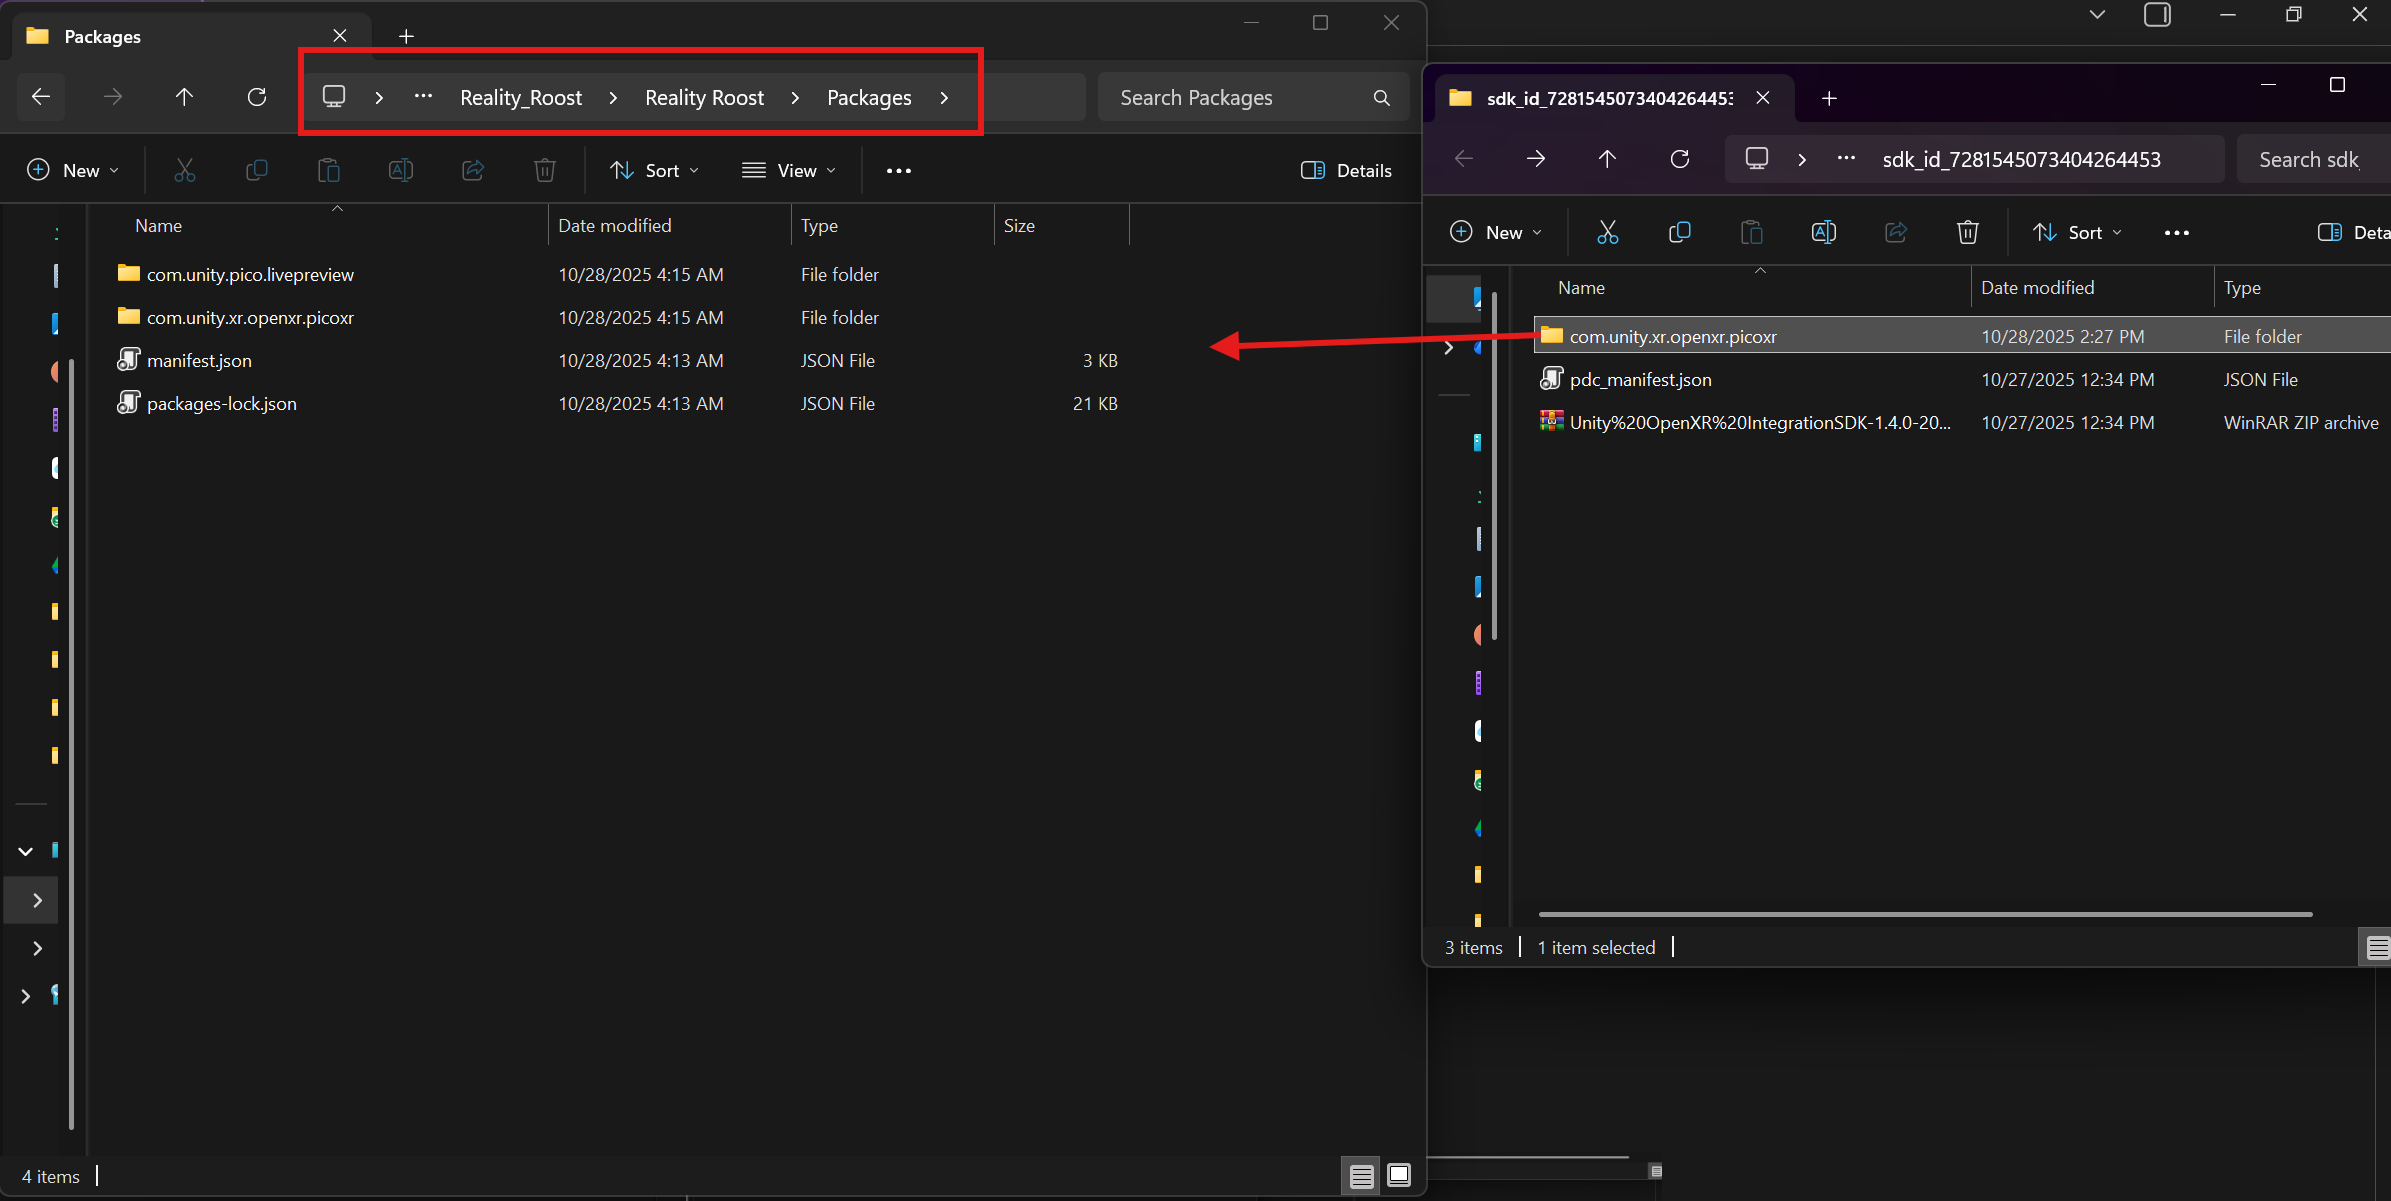Screen dimensions: 2391x1201
Task: Click Rename in the sdk_id window toolbar
Action: tap(1823, 232)
